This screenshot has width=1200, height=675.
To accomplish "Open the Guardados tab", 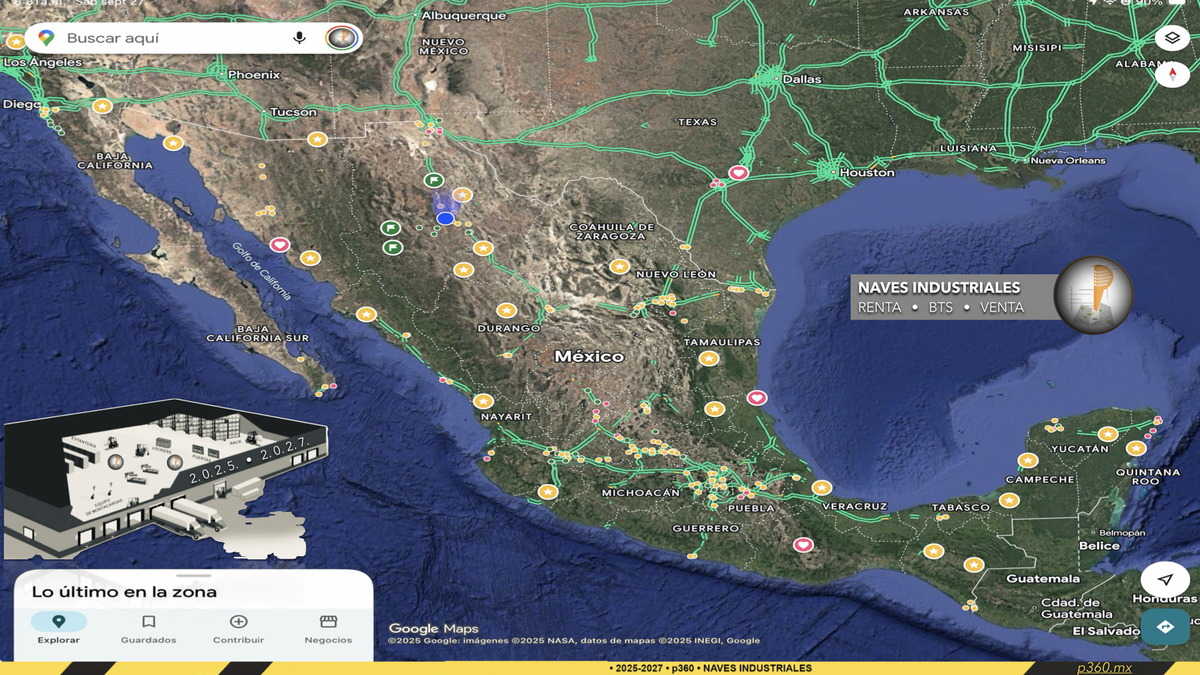I will pyautogui.click(x=148, y=629).
